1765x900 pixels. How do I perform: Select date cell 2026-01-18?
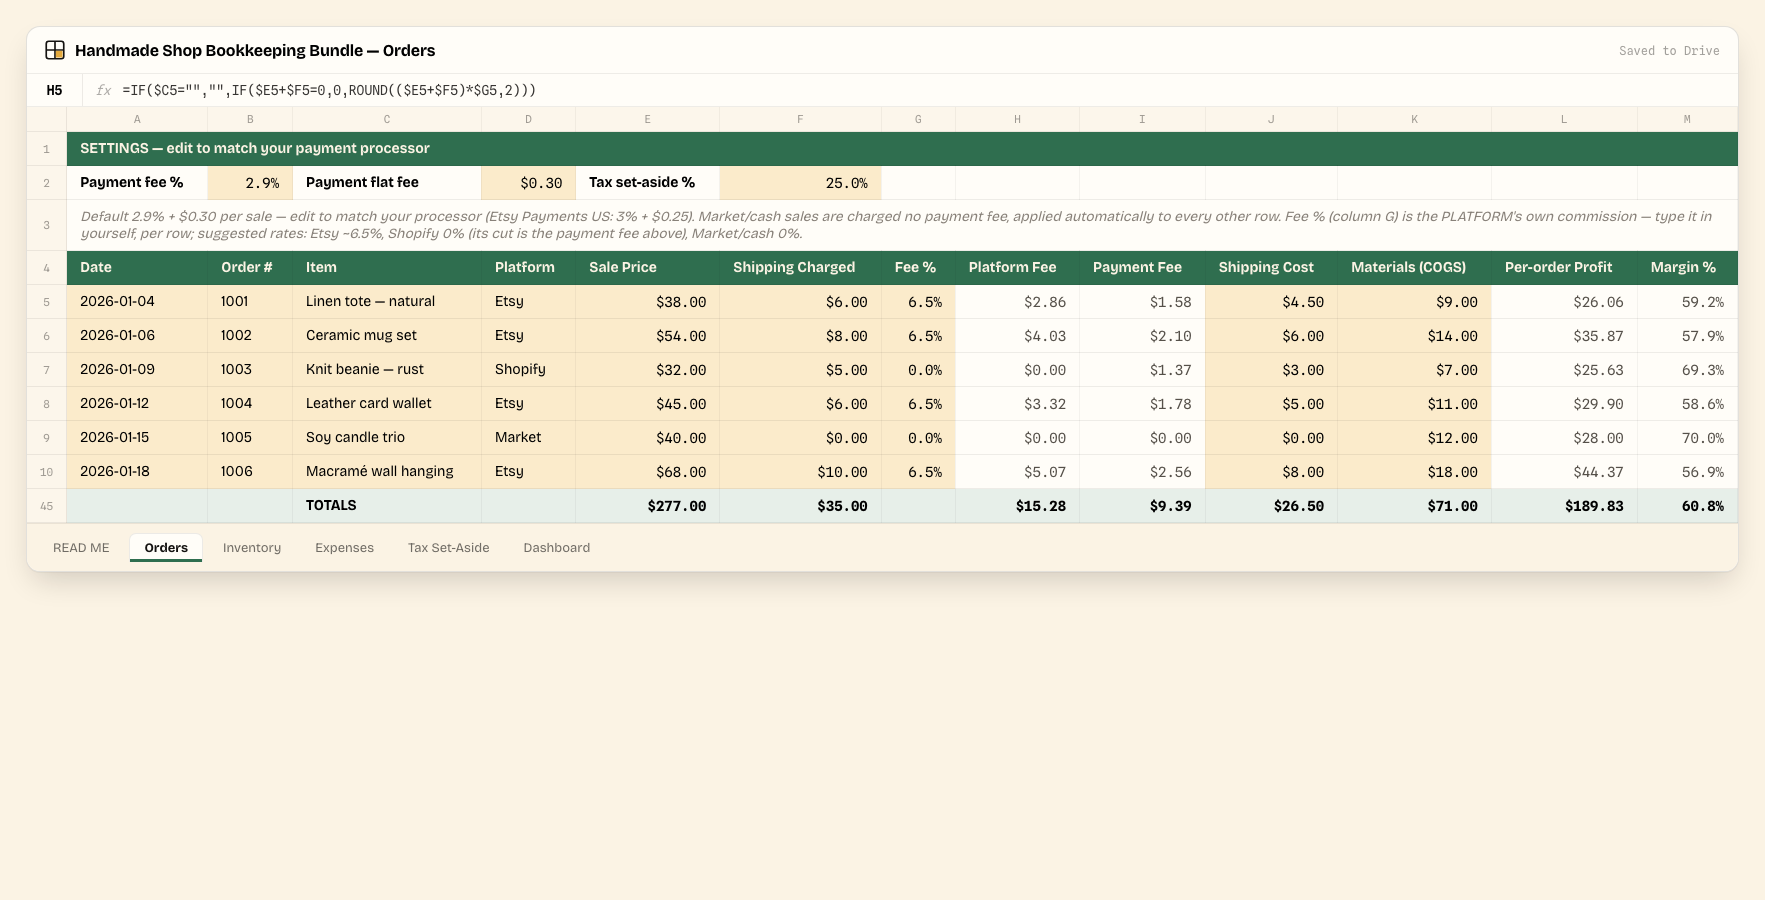(x=137, y=472)
